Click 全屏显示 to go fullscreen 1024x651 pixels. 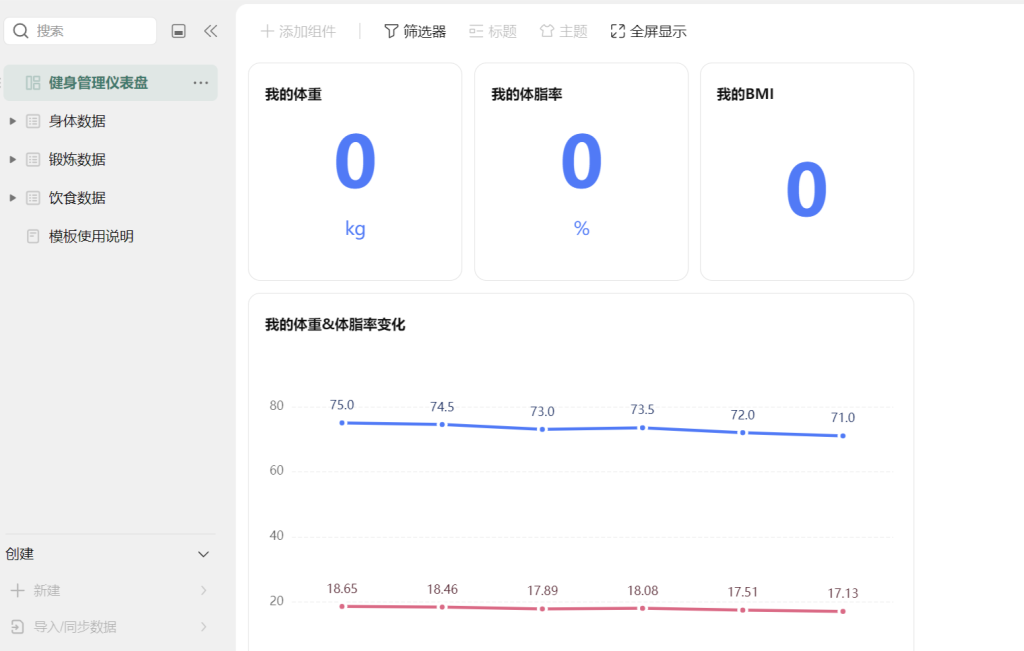click(x=648, y=31)
